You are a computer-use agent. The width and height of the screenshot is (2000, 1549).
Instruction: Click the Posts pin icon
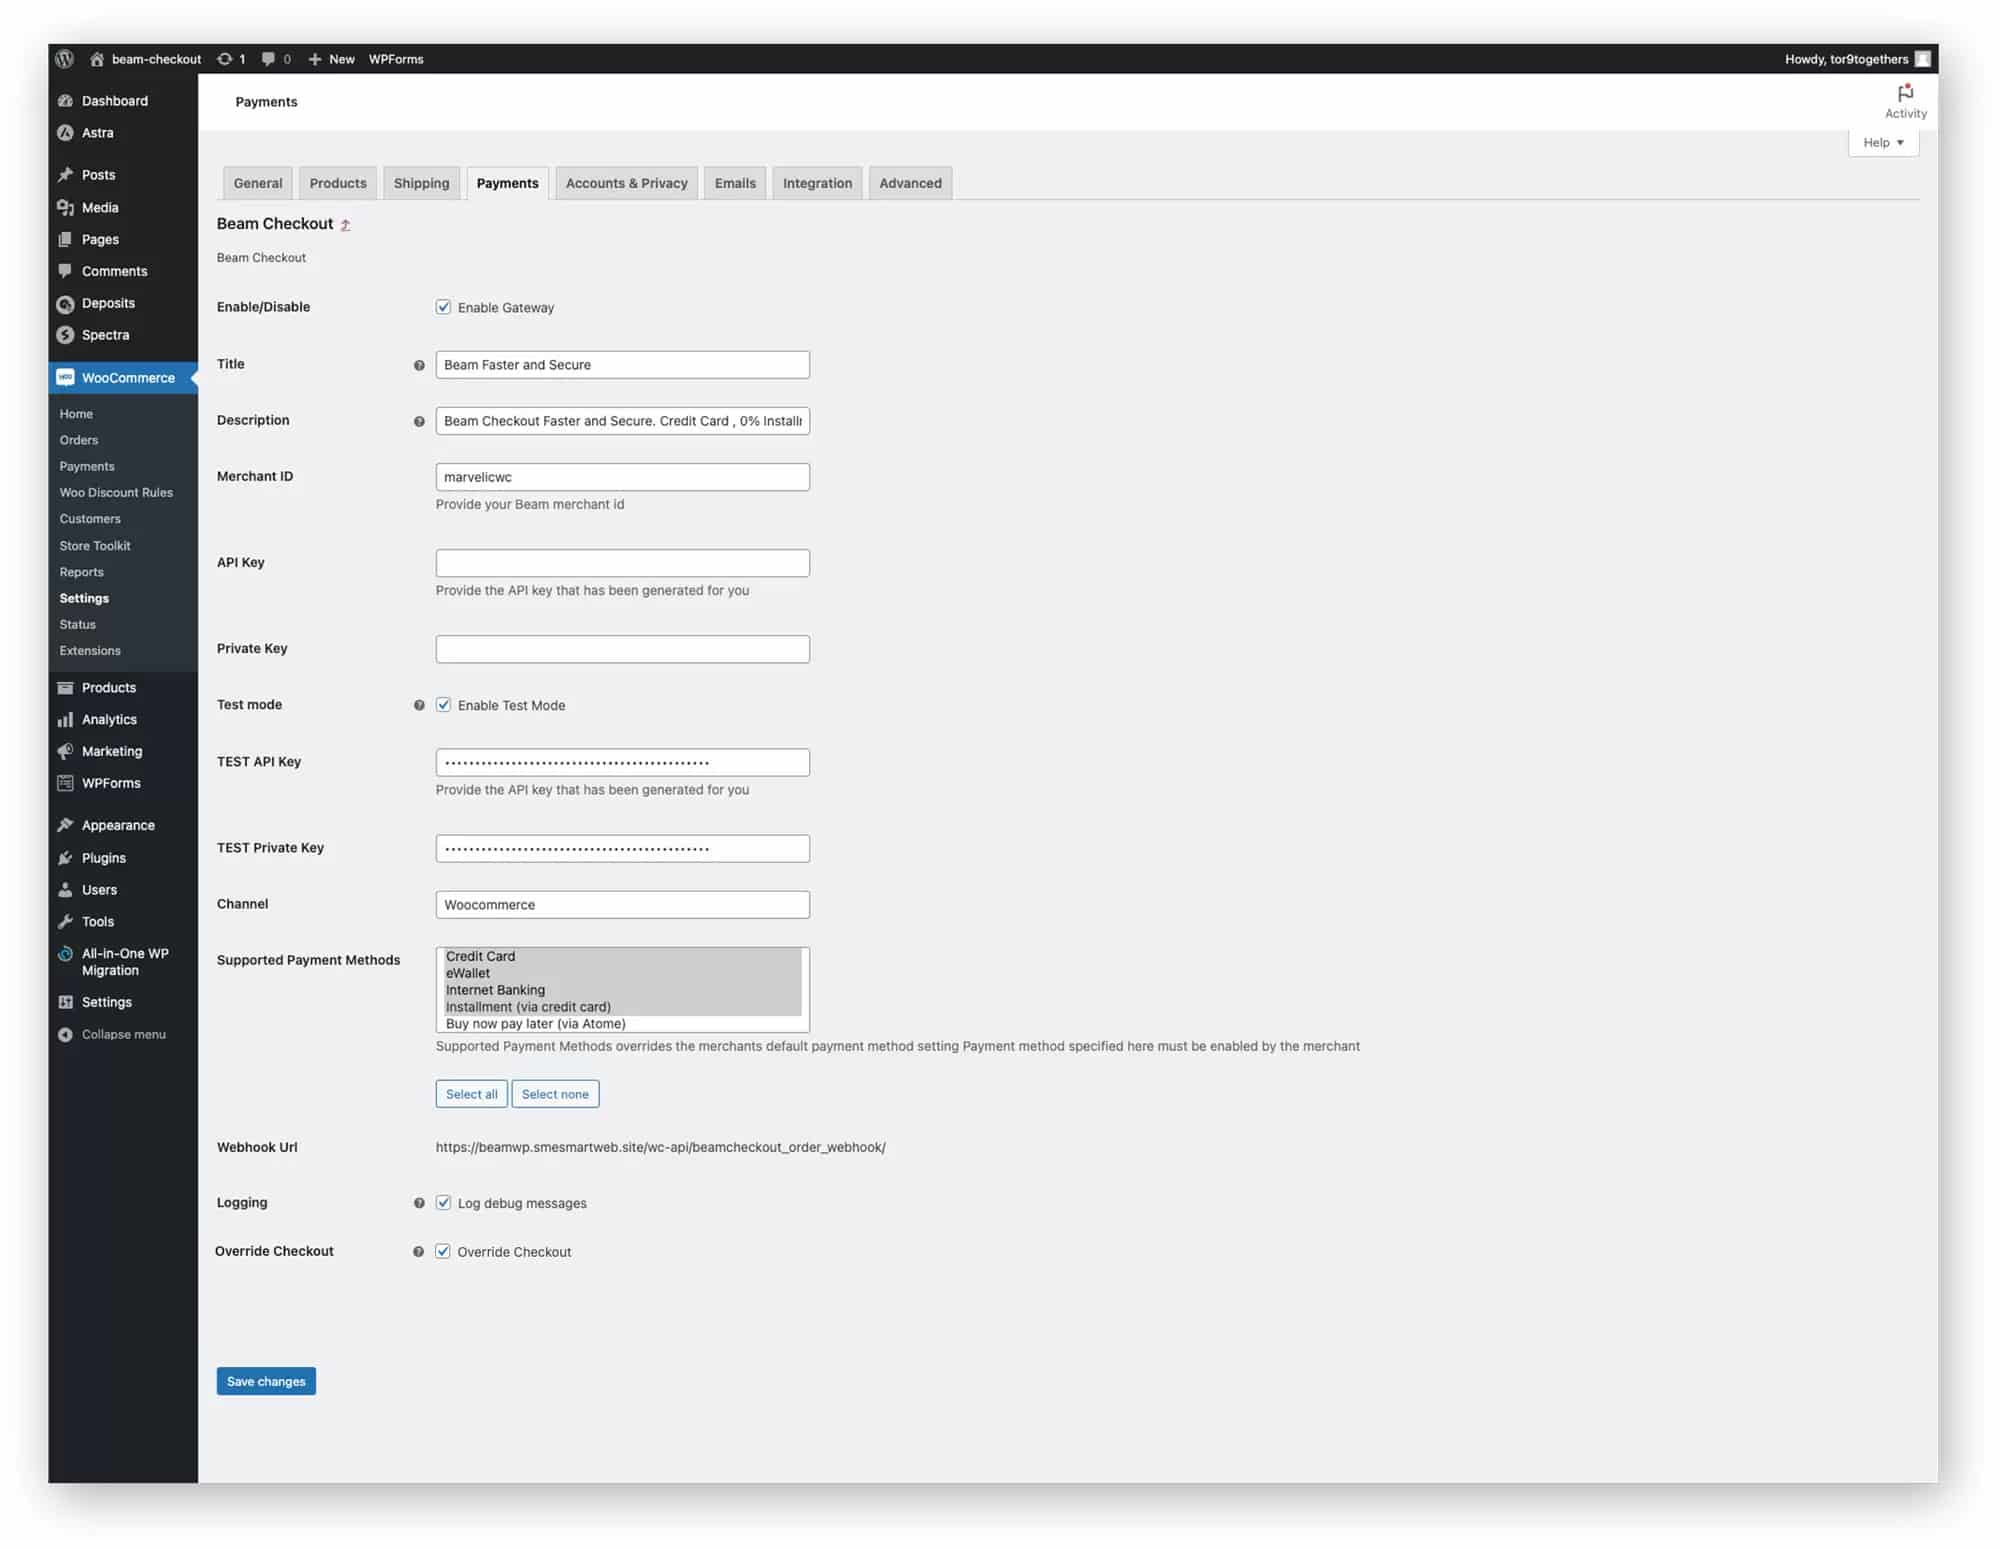(66, 175)
